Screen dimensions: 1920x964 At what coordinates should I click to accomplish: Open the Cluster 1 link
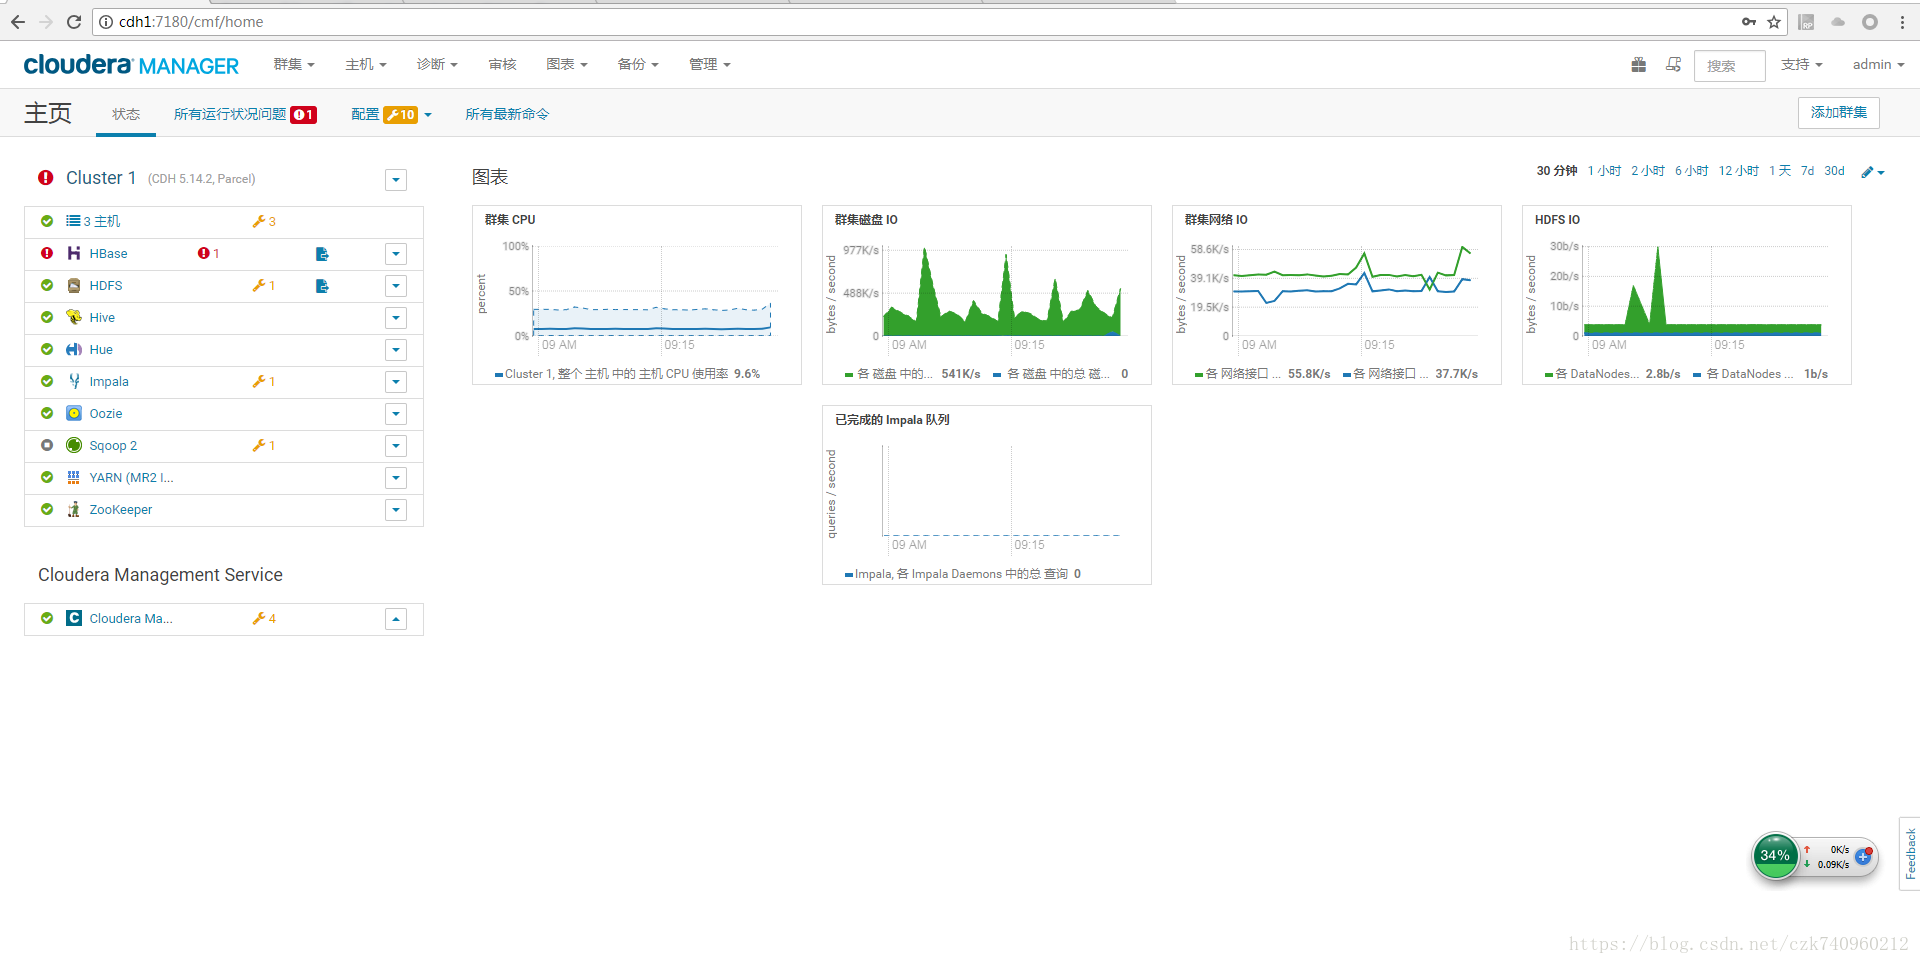[x=100, y=178]
